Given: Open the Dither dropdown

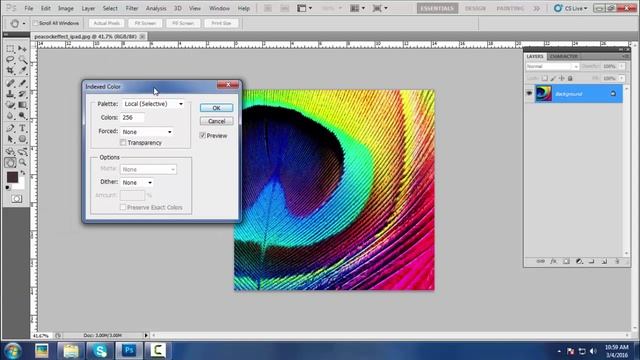Looking at the screenshot, I should [137, 182].
